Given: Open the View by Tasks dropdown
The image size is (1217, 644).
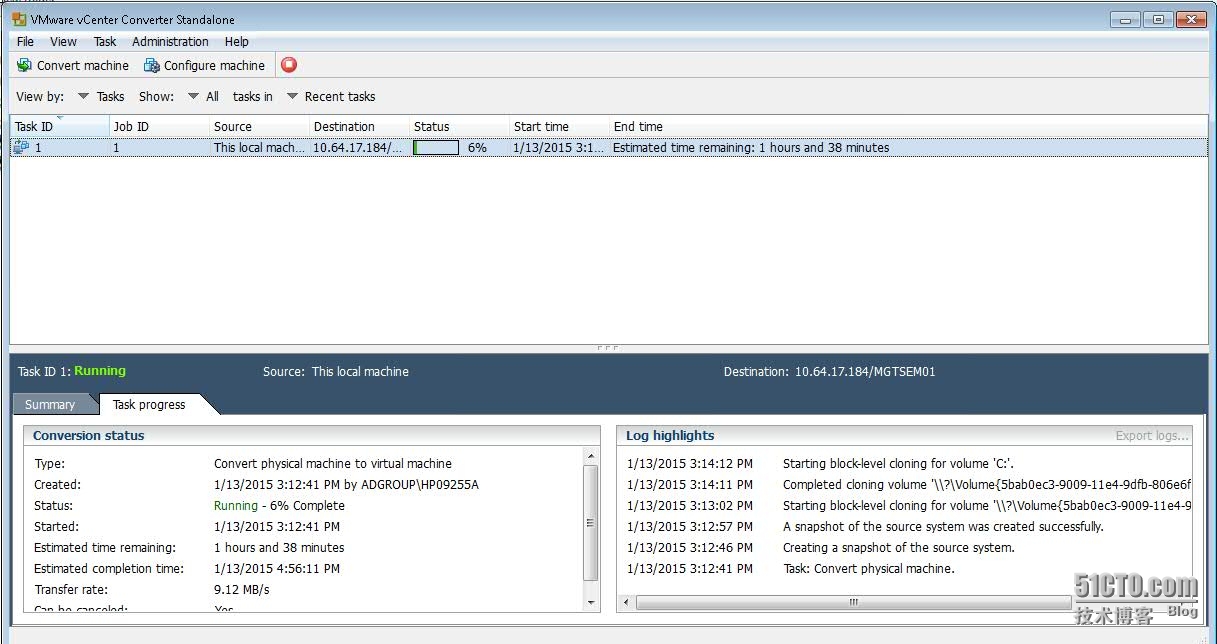Looking at the screenshot, I should coord(101,97).
